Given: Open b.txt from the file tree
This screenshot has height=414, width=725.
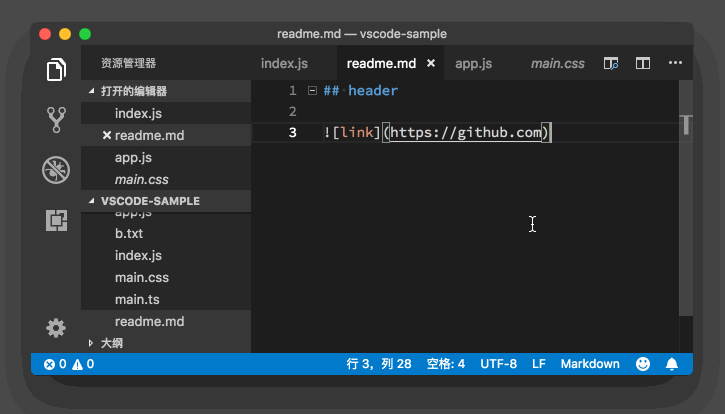Looking at the screenshot, I should point(129,233).
